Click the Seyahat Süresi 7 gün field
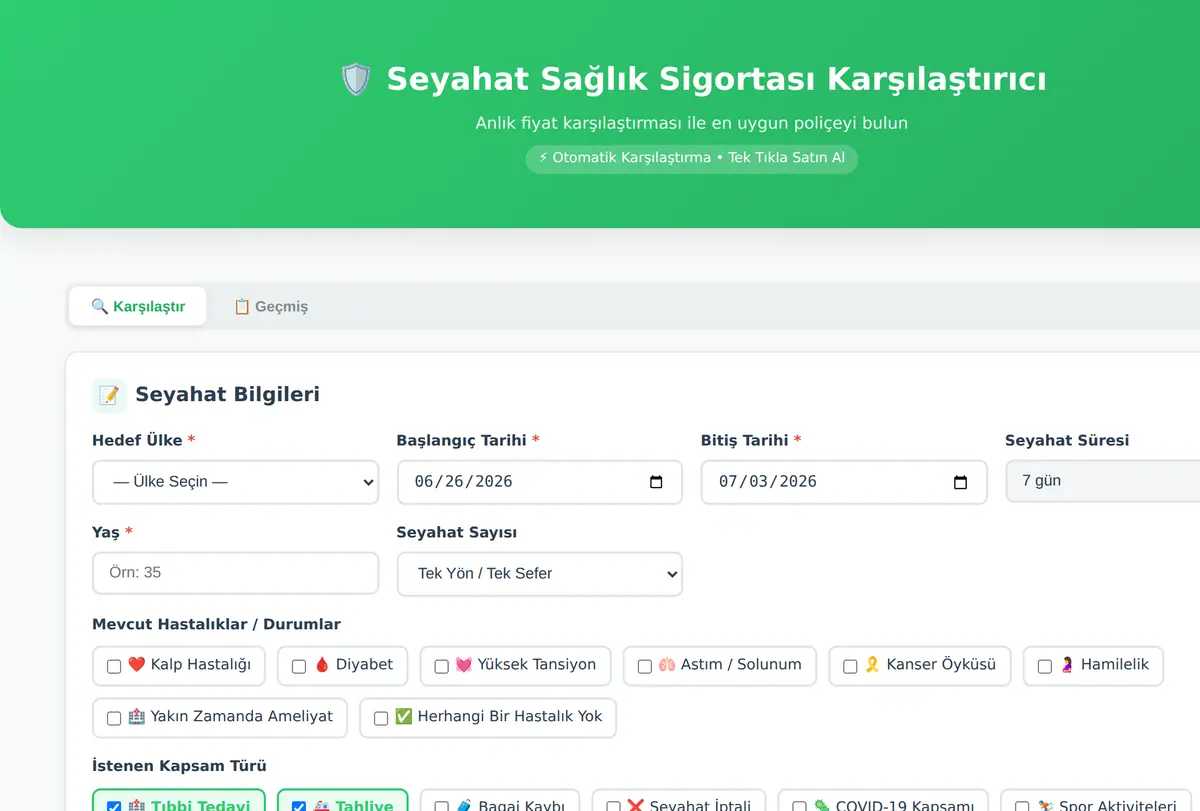The width and height of the screenshot is (1200, 811). pyautogui.click(x=1102, y=481)
